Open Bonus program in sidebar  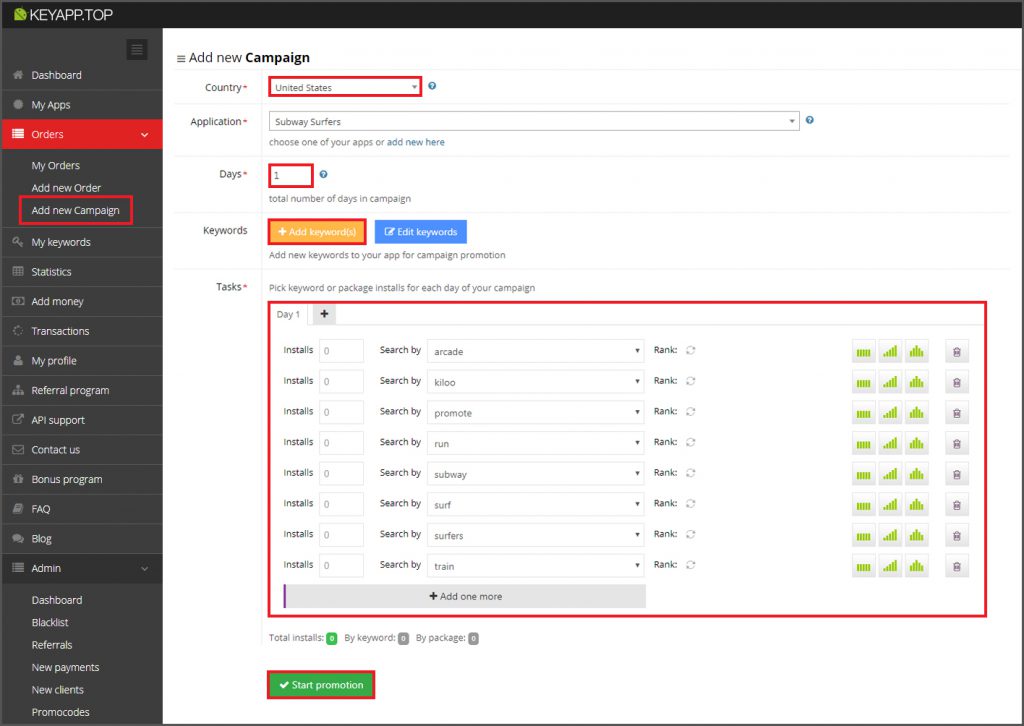[67, 479]
